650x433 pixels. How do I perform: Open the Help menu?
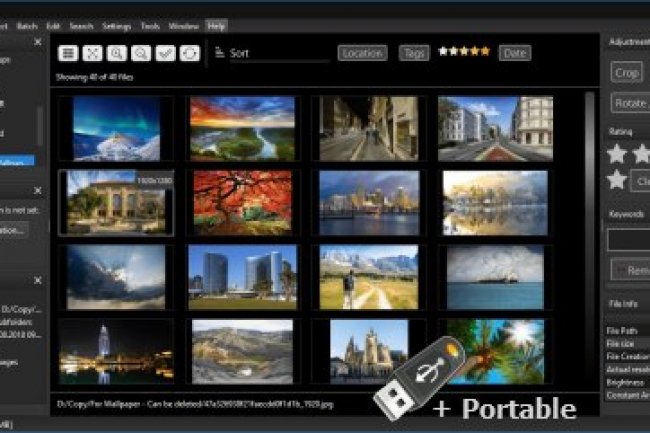coord(217,25)
